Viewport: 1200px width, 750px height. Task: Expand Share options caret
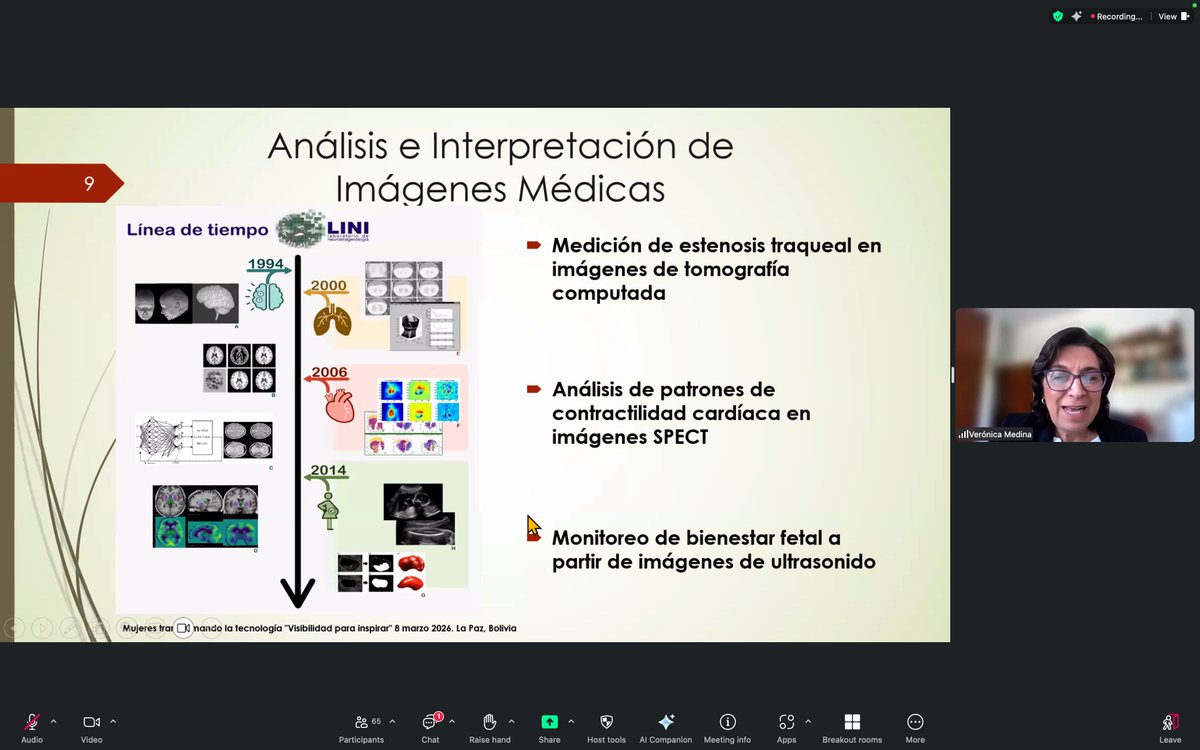coord(571,721)
